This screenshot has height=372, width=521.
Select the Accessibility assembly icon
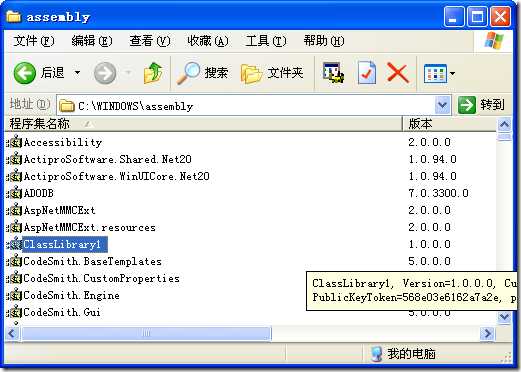(x=14, y=142)
